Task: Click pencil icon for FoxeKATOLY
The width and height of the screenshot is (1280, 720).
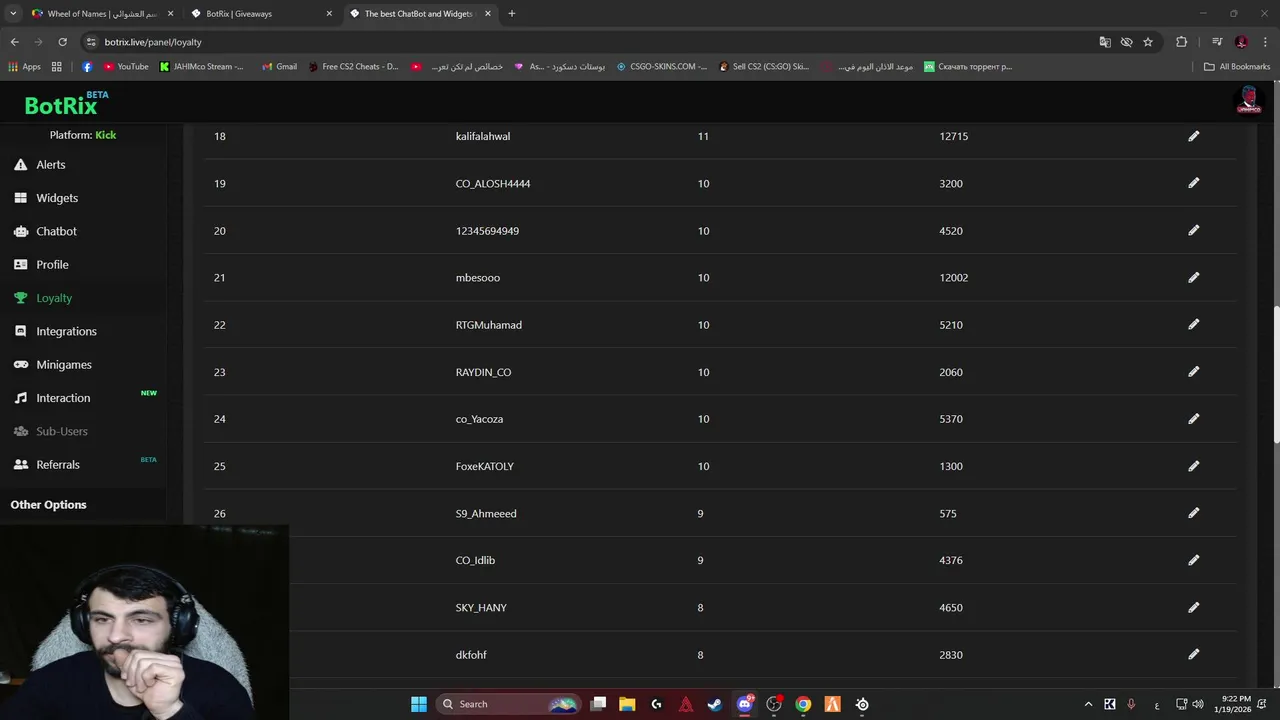Action: tap(1193, 466)
